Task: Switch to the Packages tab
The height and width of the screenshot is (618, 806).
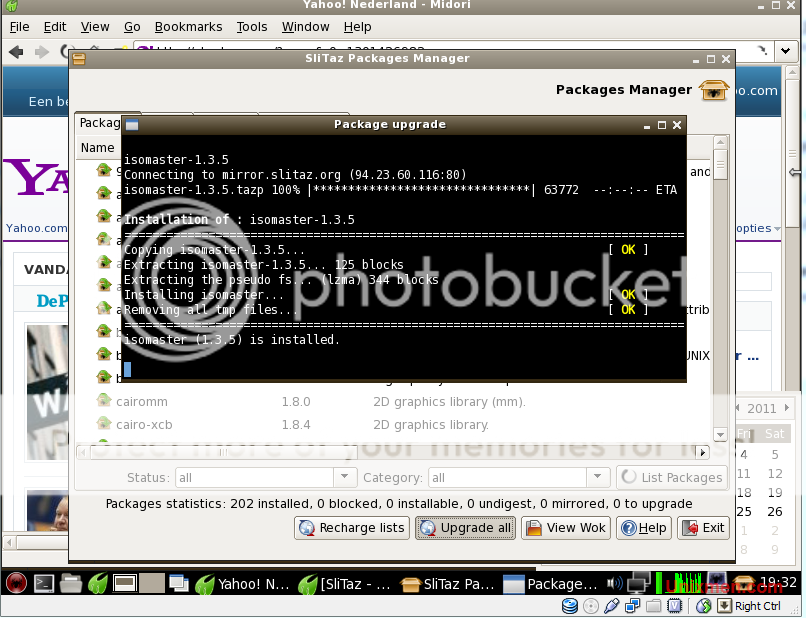Action: 100,122
